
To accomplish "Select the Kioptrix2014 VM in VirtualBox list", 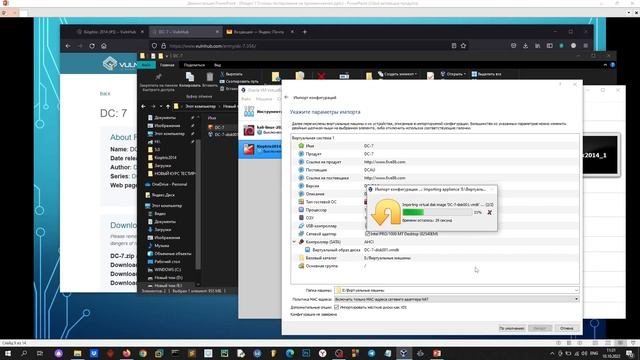I will click(x=261, y=149).
